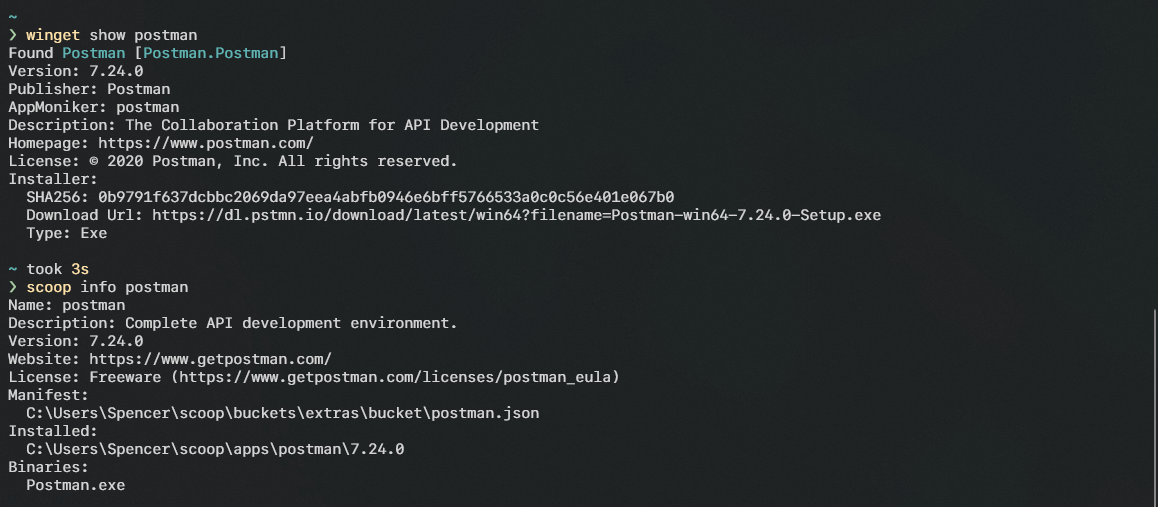The height and width of the screenshot is (507, 1158).
Task: Click the scoop apps postman installed path
Action: click(215, 449)
